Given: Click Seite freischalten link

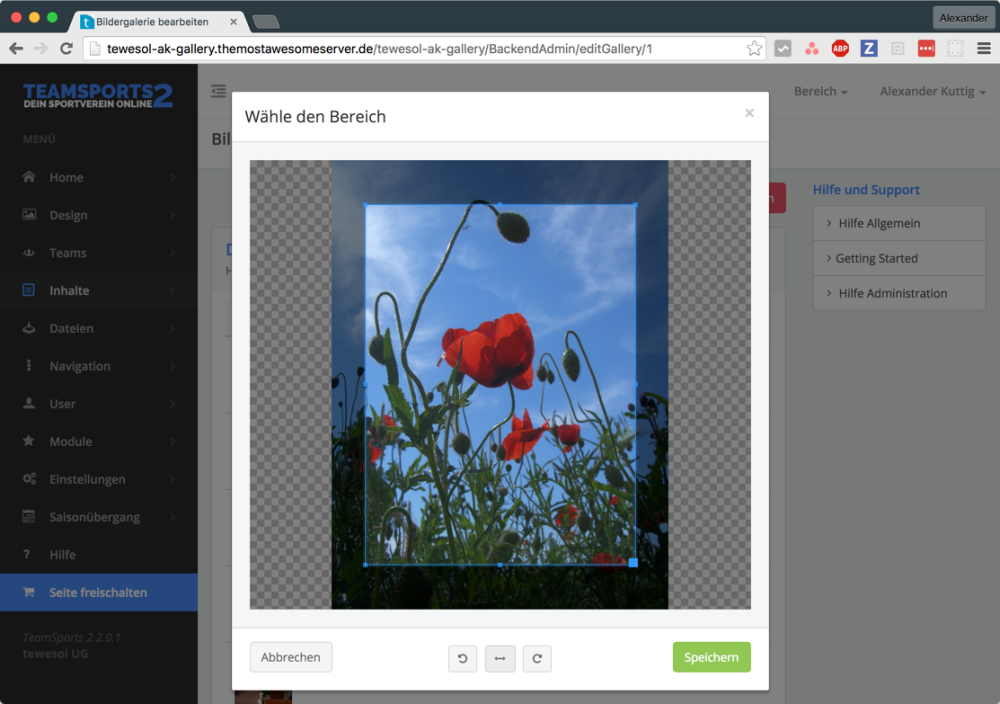Looking at the screenshot, I should click(98, 592).
